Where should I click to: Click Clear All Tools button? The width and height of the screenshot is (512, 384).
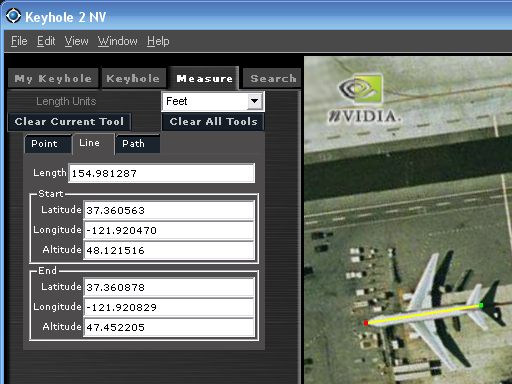click(213, 122)
